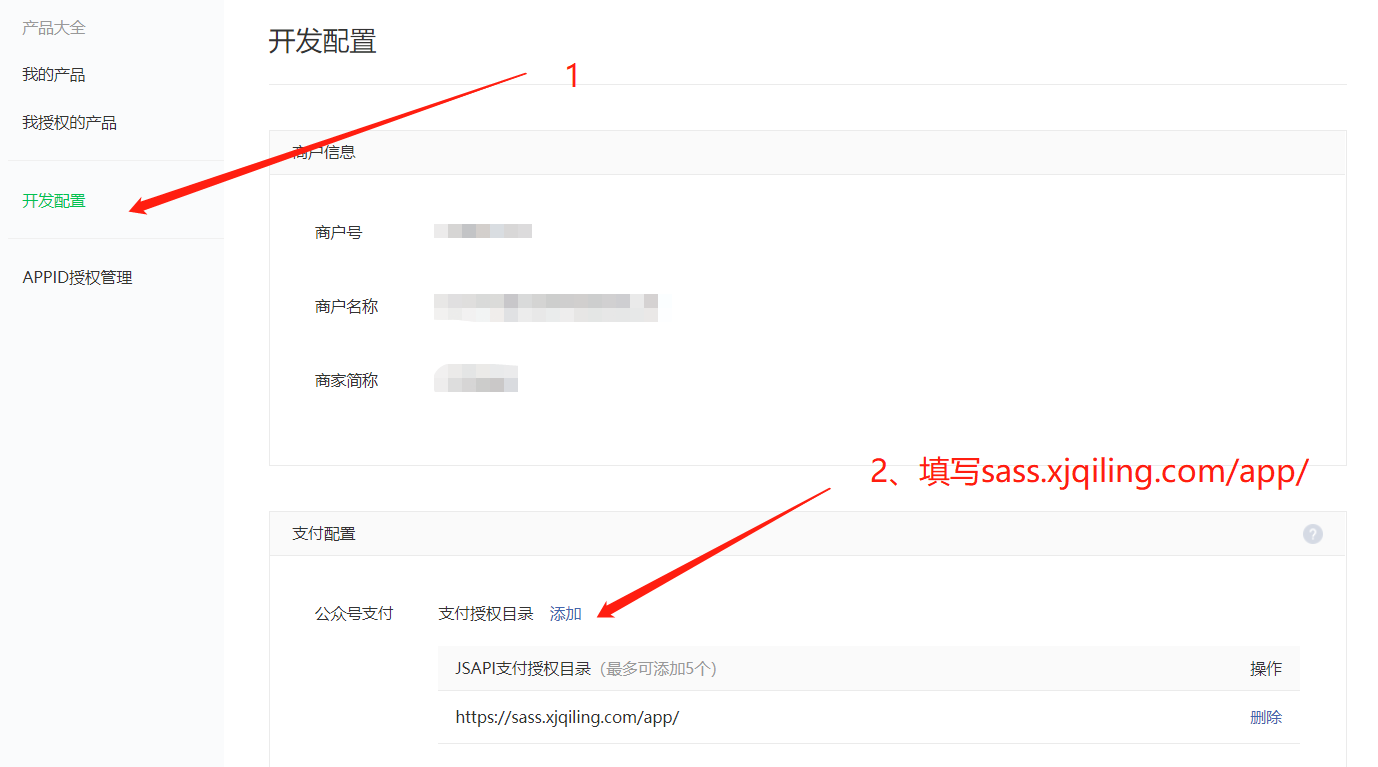
Task: Click the 开发配置 page title
Action: 322,41
